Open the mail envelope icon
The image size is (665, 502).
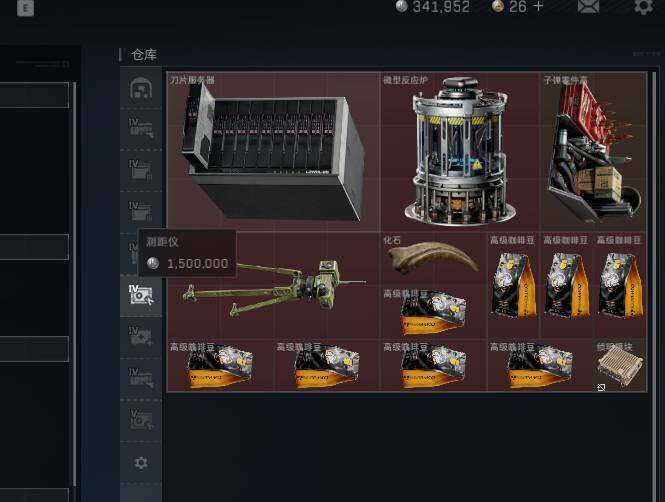pos(589,6)
